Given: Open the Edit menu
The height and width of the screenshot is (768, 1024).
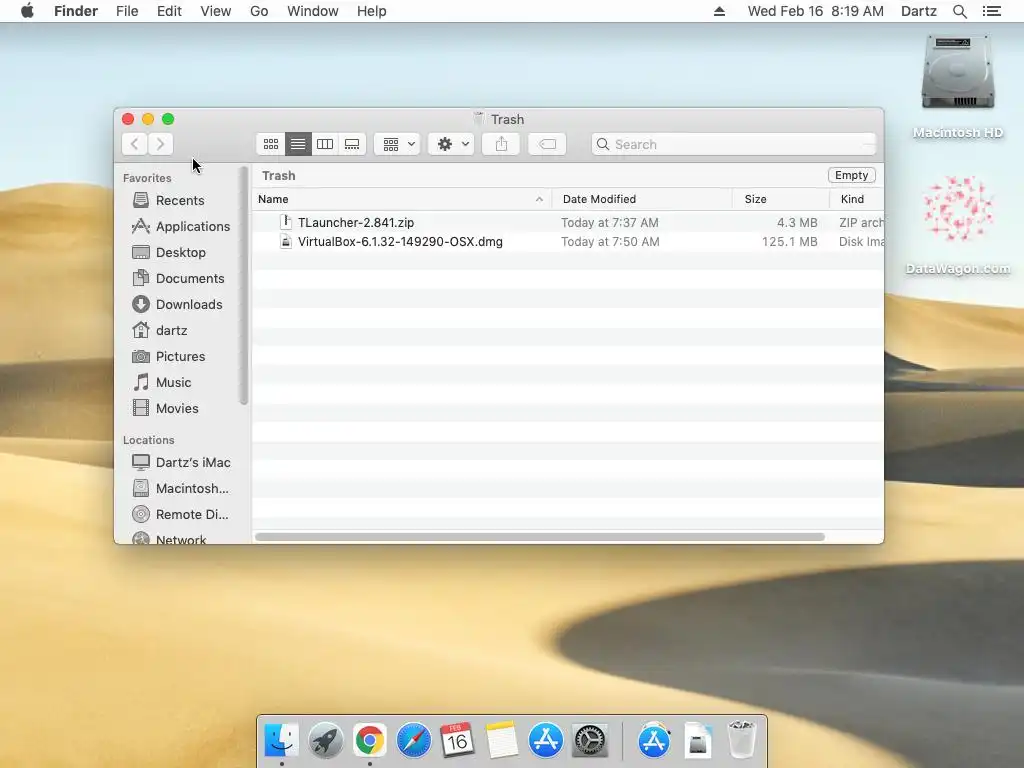Looking at the screenshot, I should coord(169,11).
